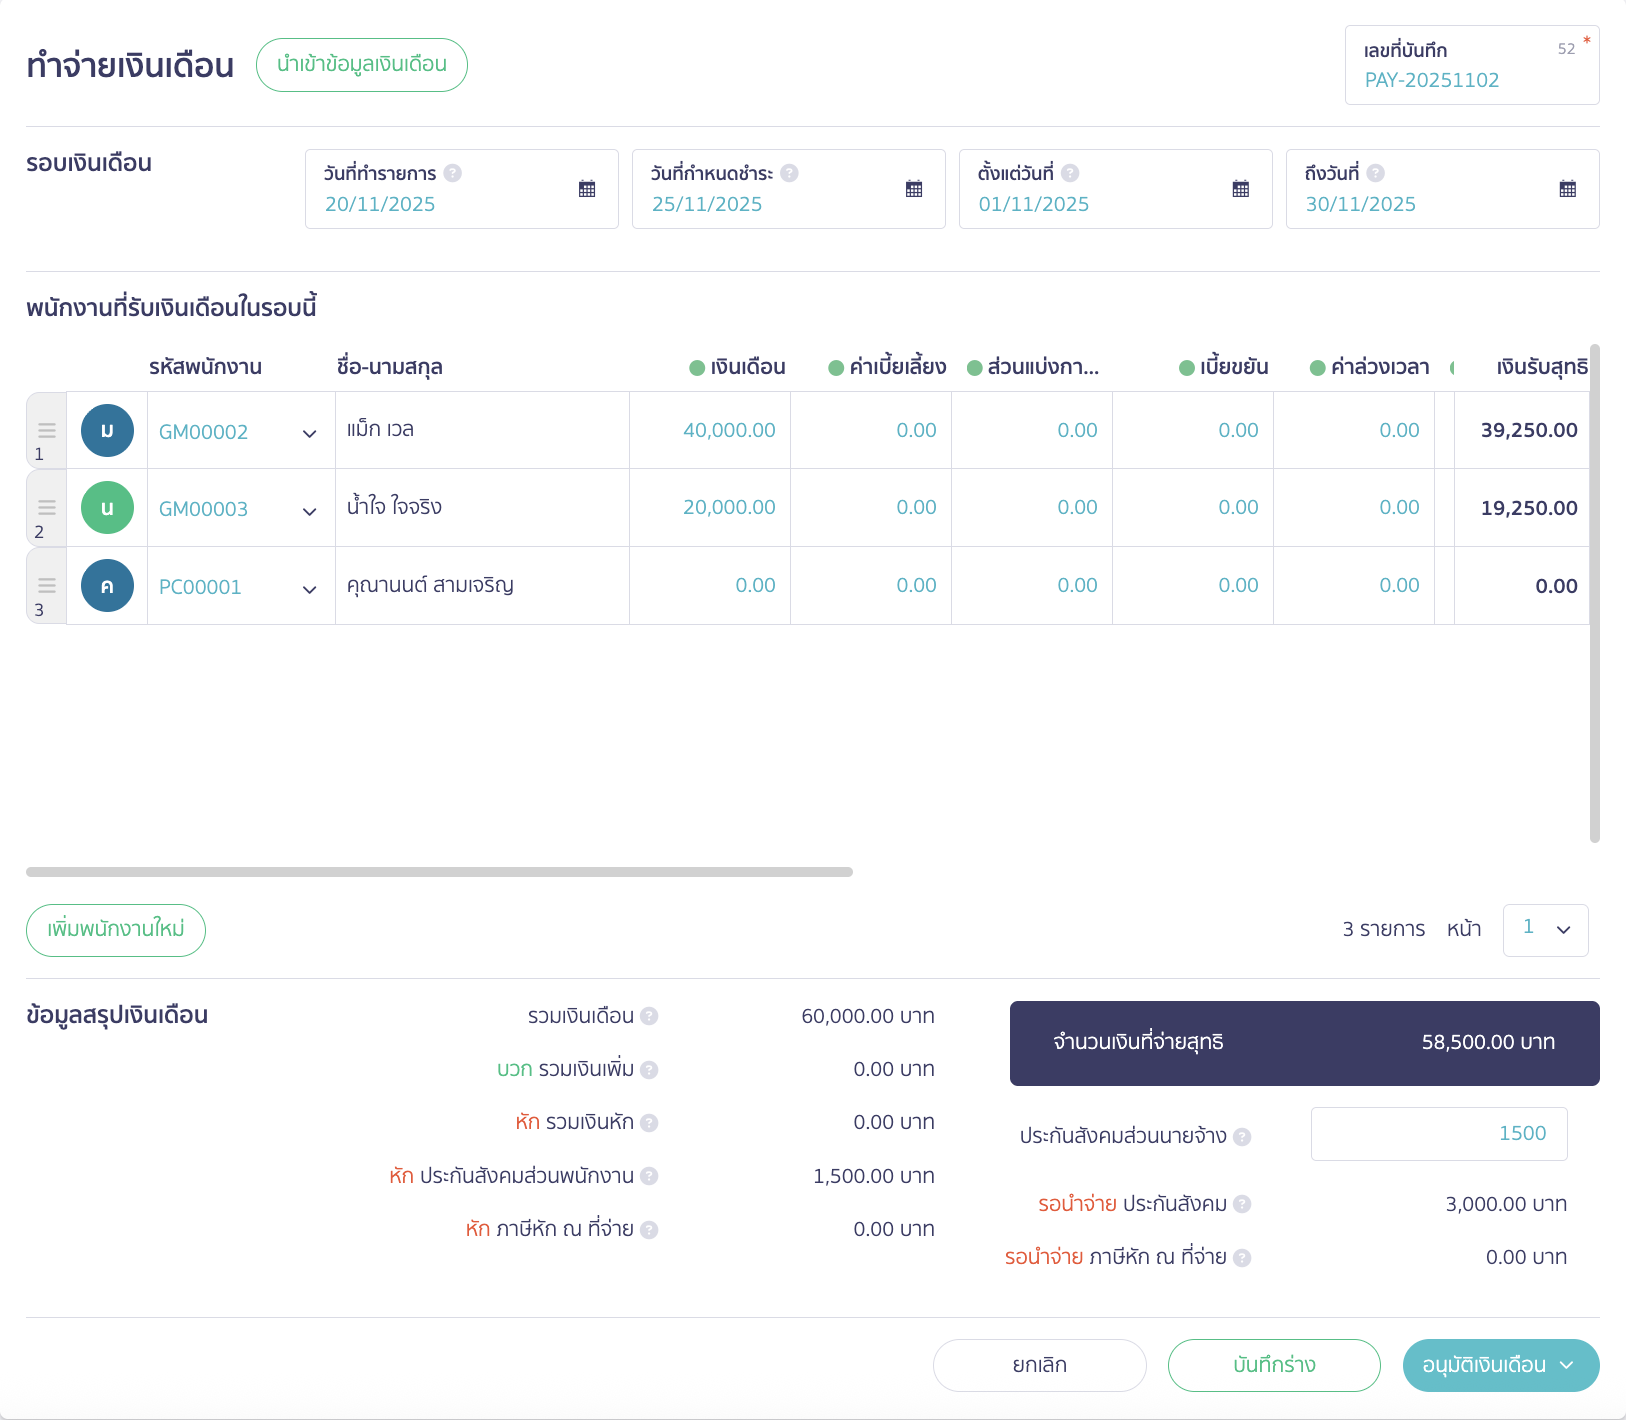
Task: Click the employer social security input field
Action: pyautogui.click(x=1438, y=1134)
